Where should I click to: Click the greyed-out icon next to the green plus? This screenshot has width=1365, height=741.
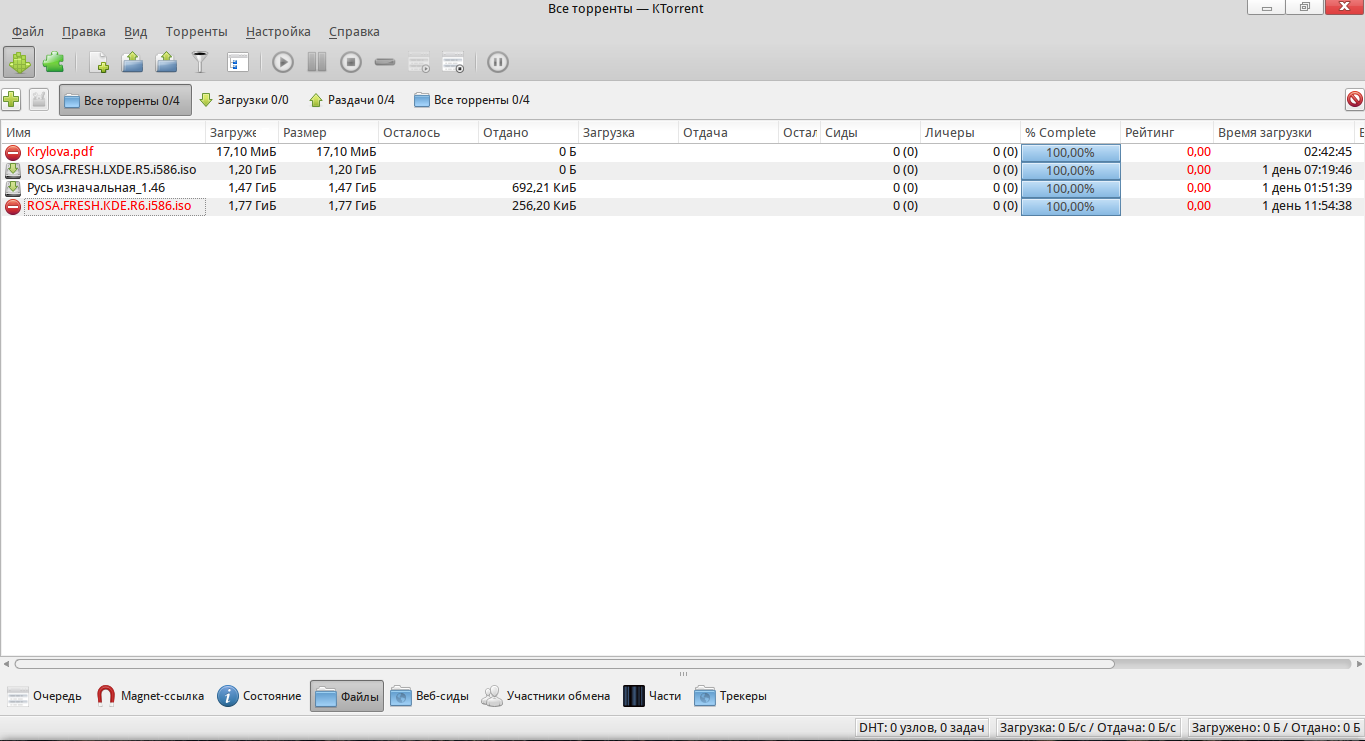pyautogui.click(x=39, y=99)
